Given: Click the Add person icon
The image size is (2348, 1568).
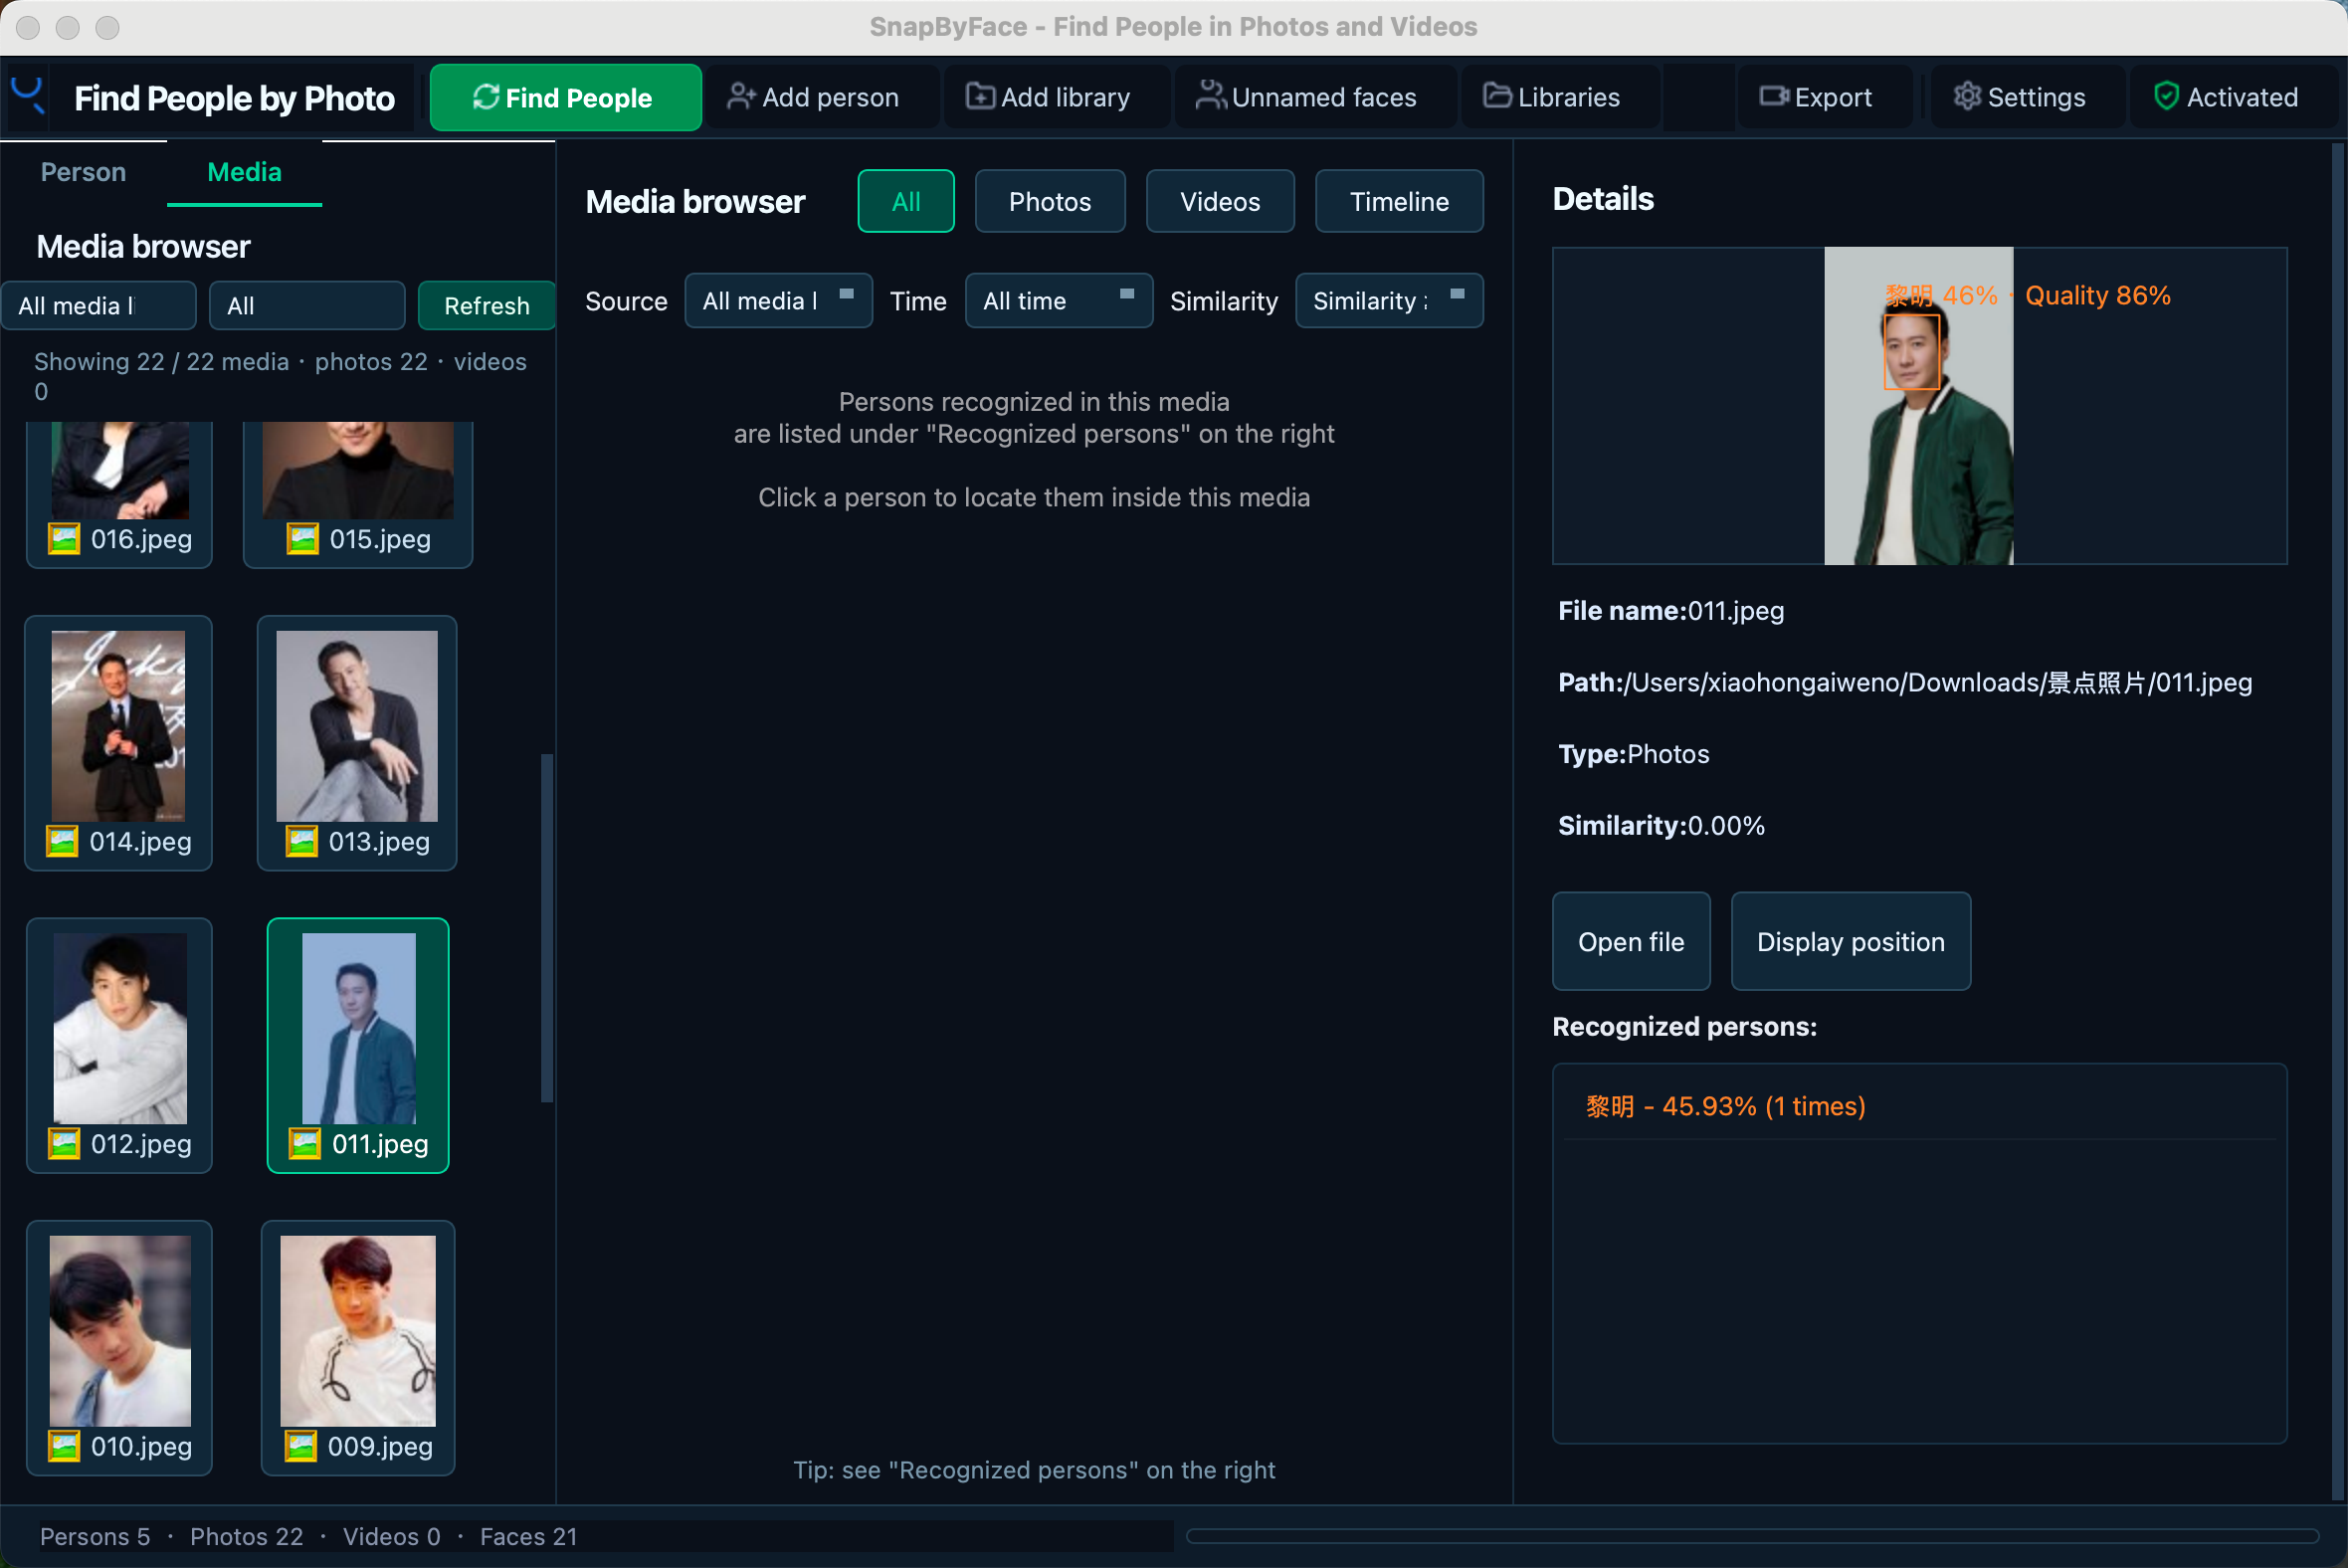Looking at the screenshot, I should (x=741, y=97).
